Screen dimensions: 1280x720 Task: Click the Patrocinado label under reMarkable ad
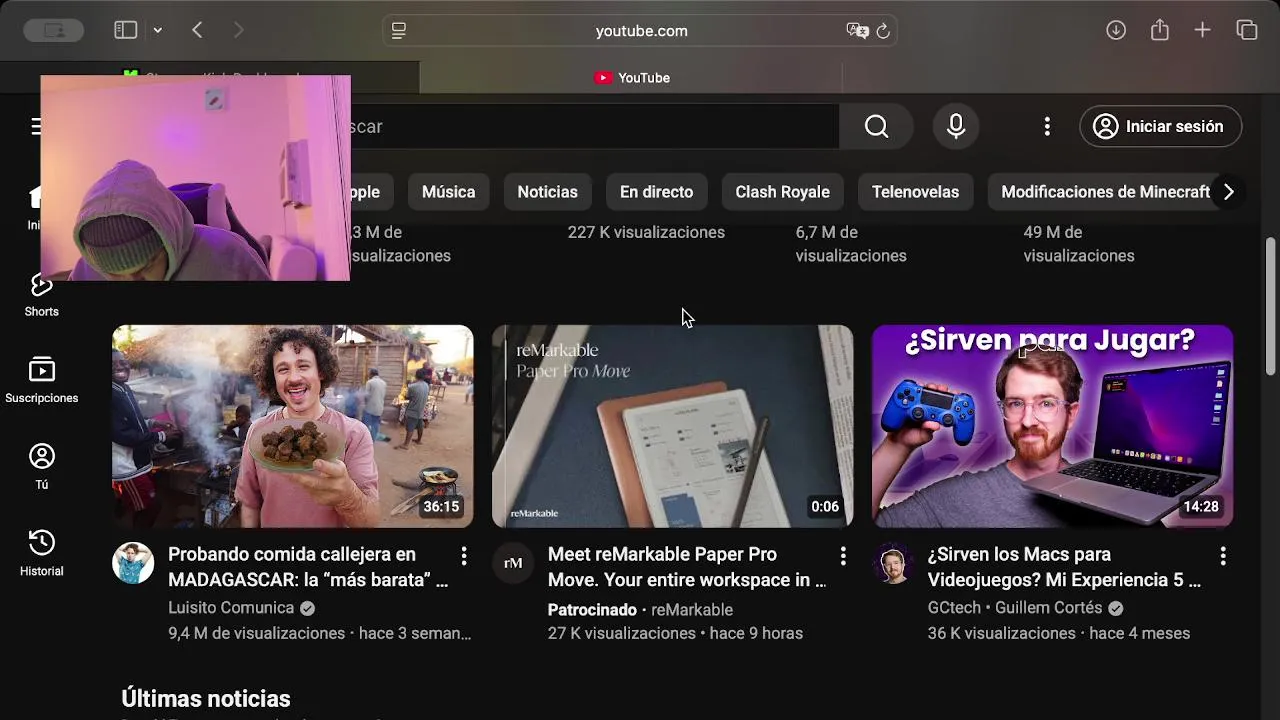pyautogui.click(x=592, y=610)
